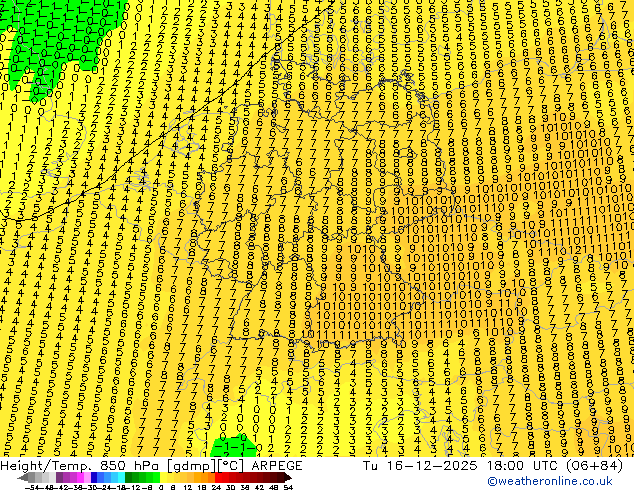The image size is (634, 490).
Task: Click the left arrow end of colorbar
Action: [x=23, y=477]
